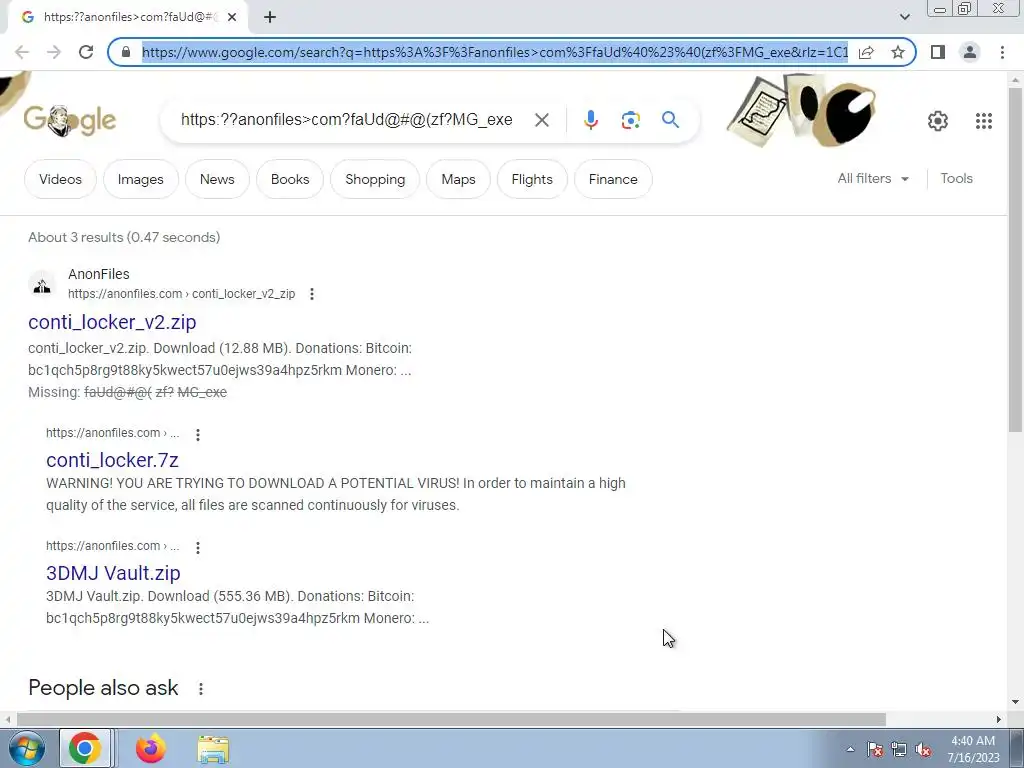Start a search by voice
The height and width of the screenshot is (768, 1024).
click(x=590, y=120)
